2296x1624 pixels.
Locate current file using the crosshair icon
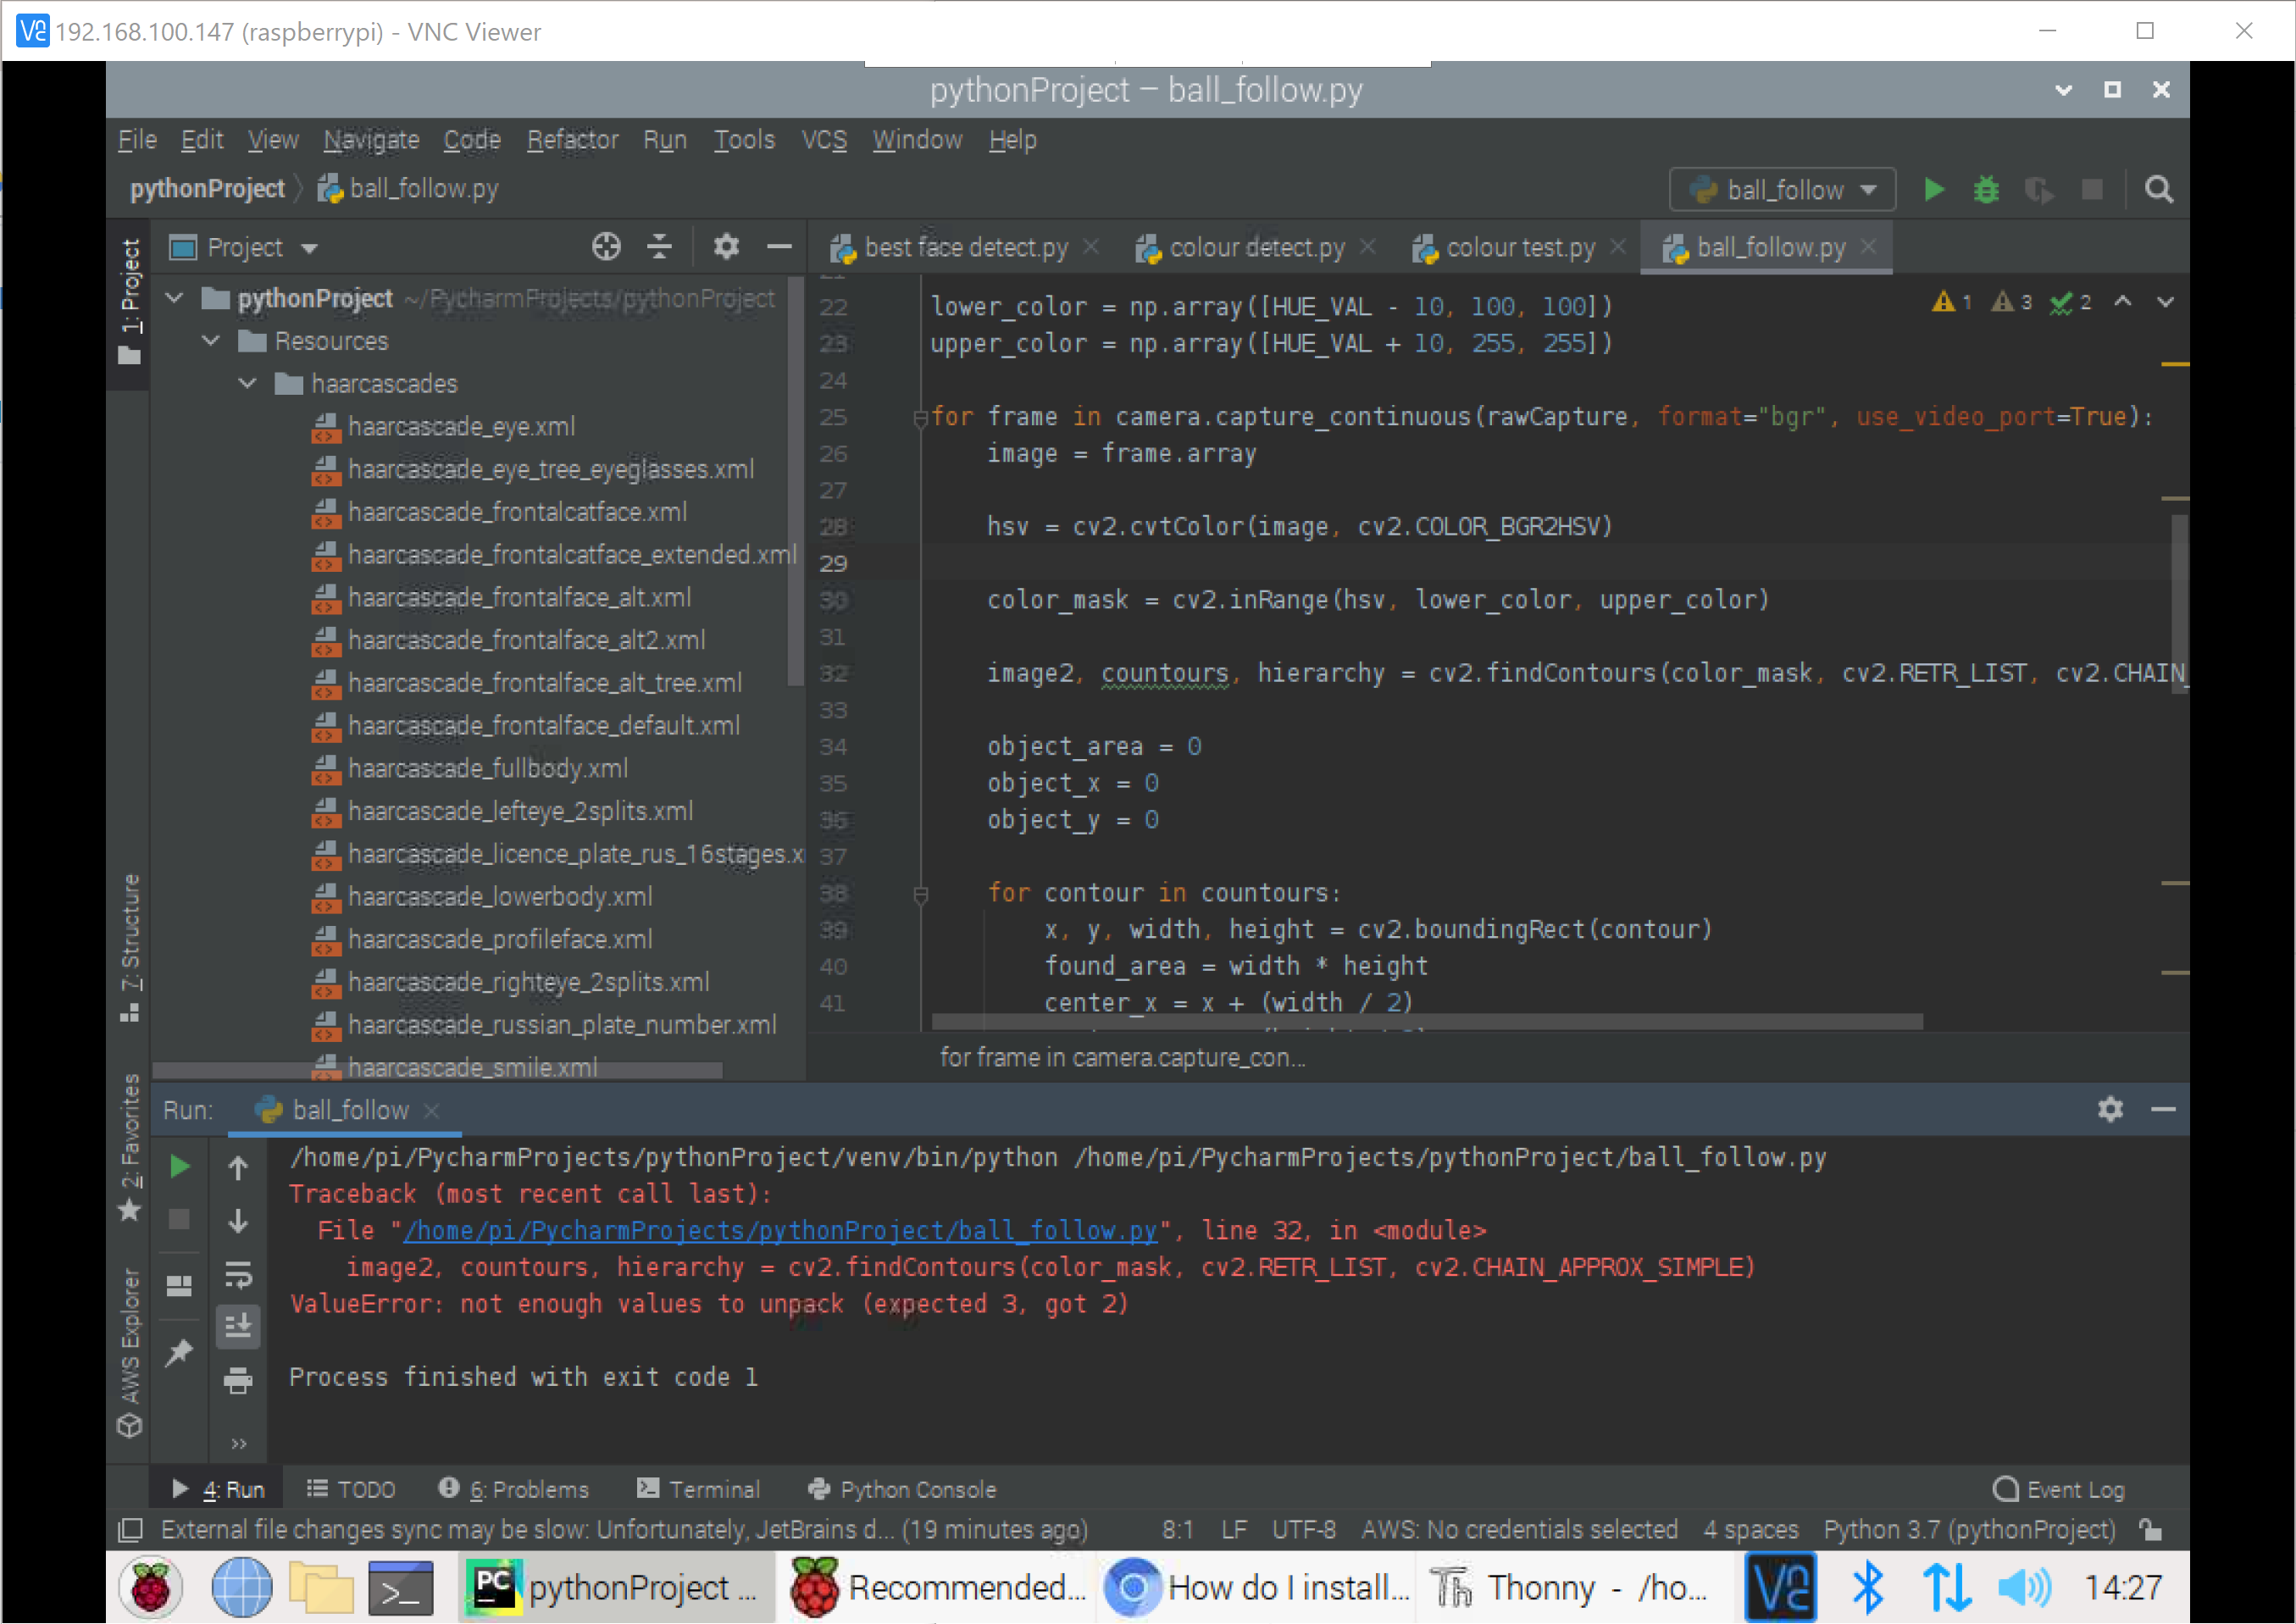[606, 247]
